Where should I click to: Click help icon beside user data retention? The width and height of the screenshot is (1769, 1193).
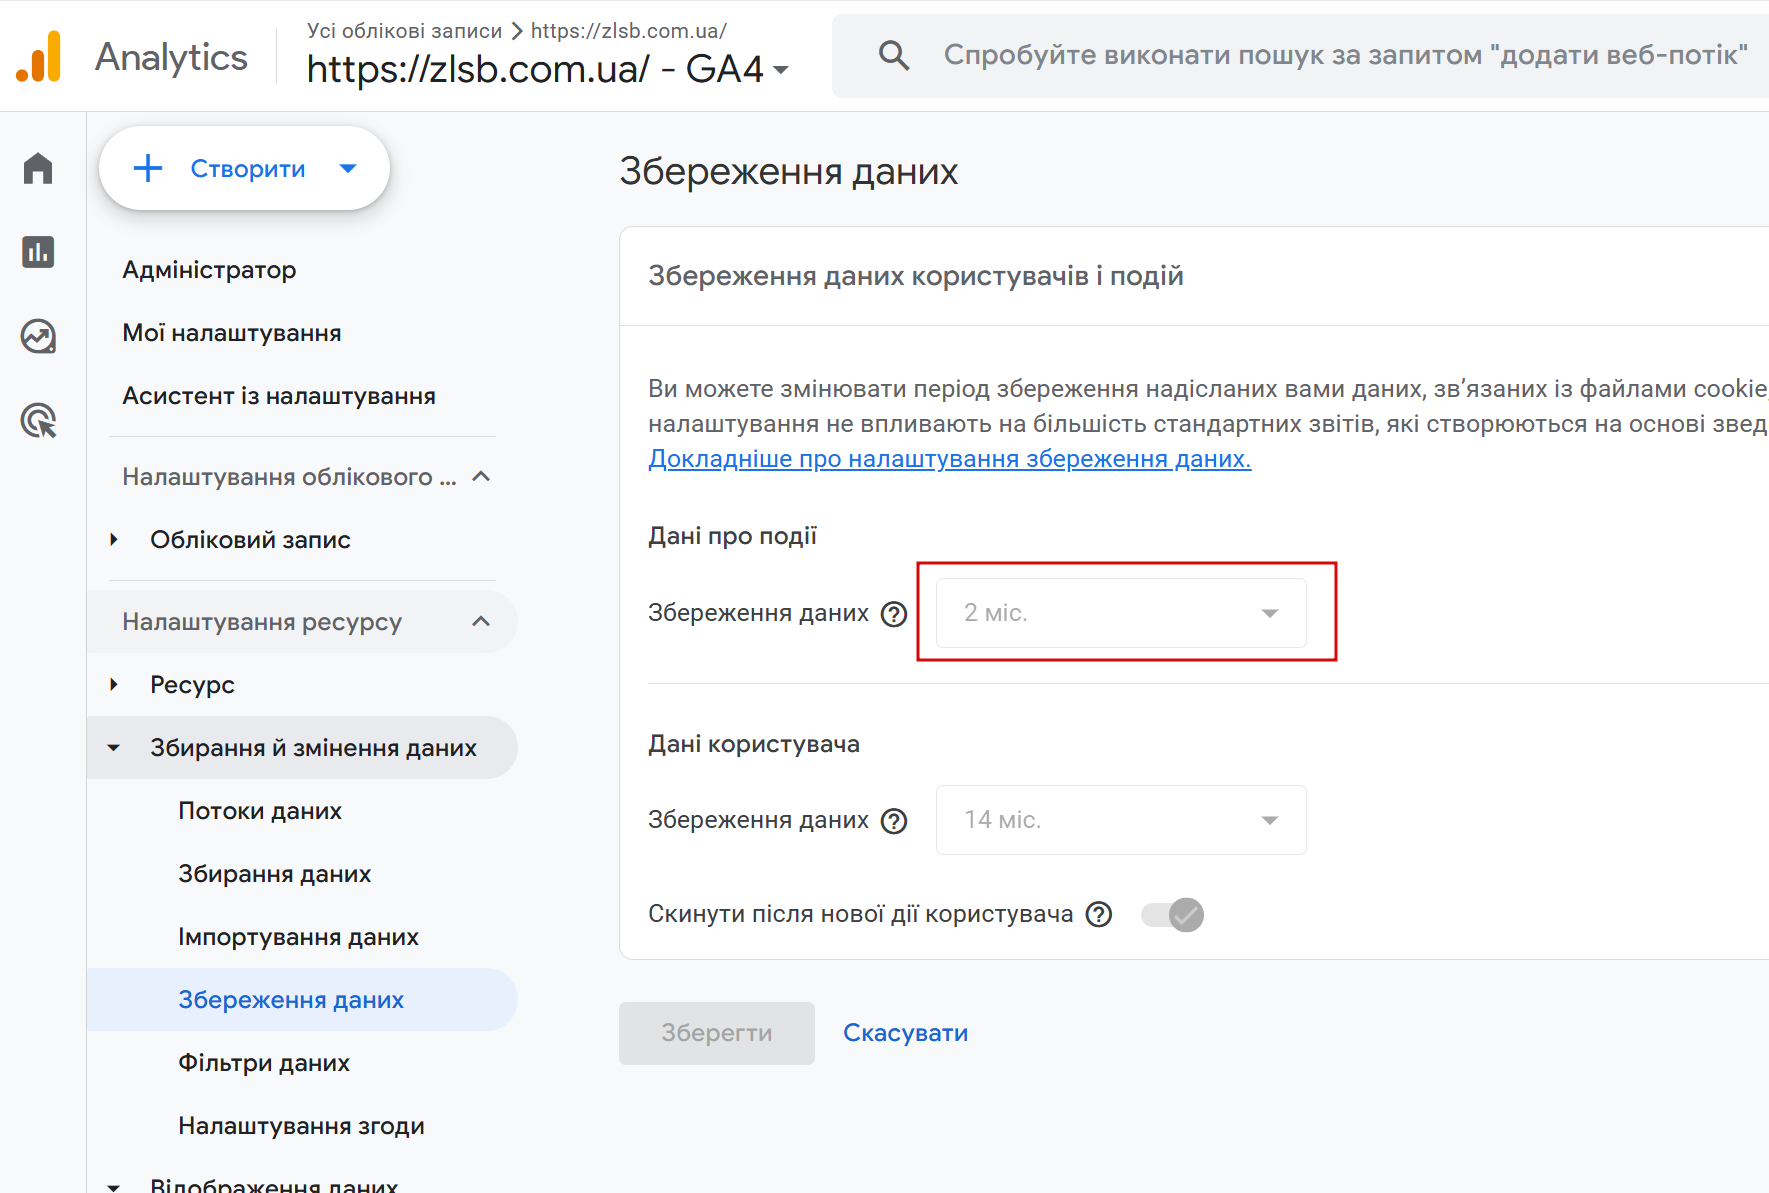893,821
